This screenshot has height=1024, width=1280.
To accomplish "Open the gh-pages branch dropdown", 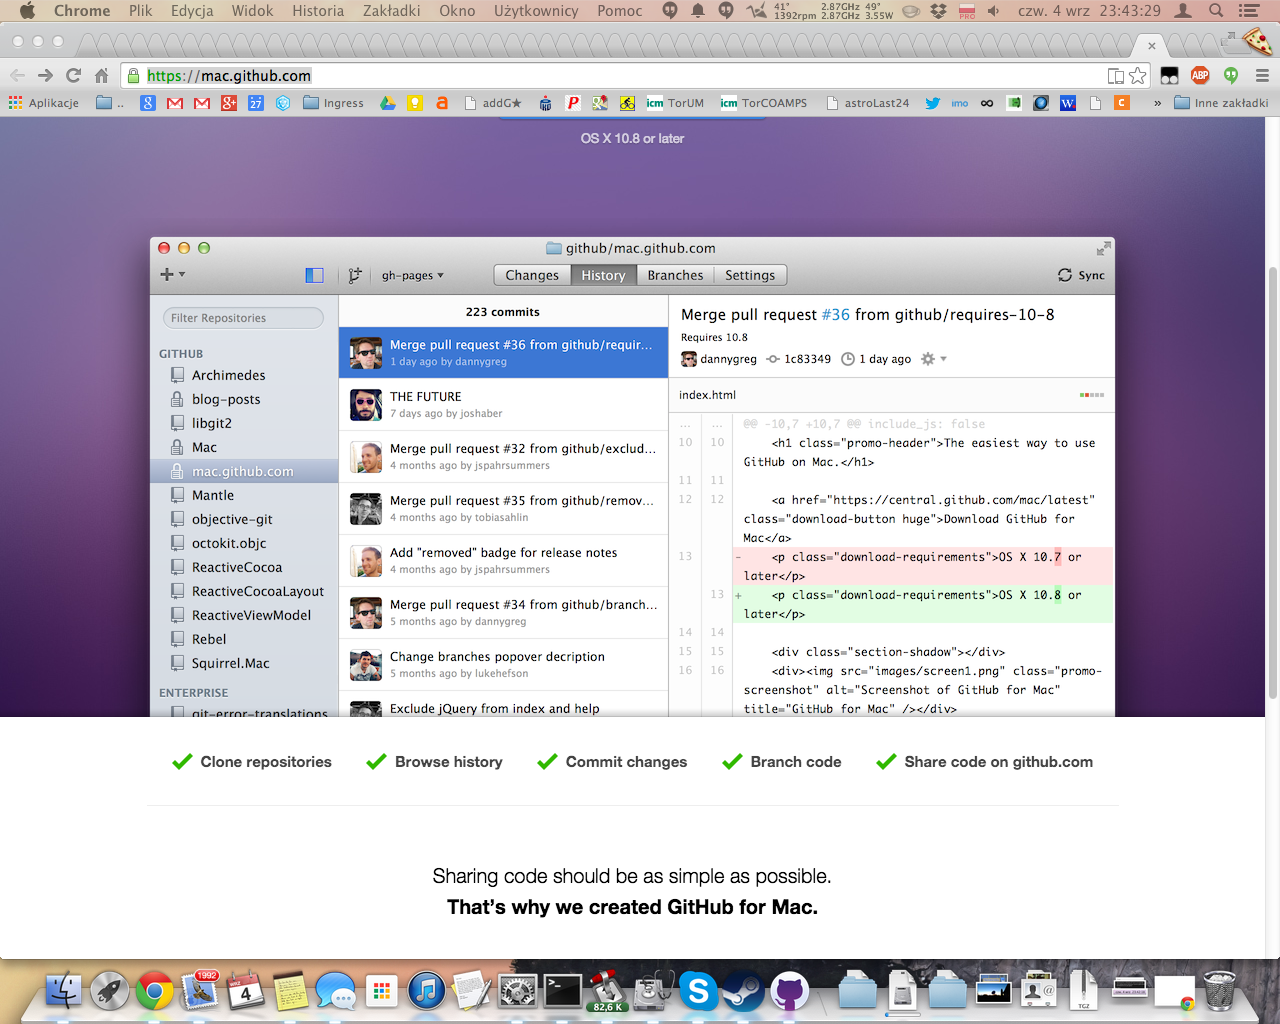I will 412,275.
